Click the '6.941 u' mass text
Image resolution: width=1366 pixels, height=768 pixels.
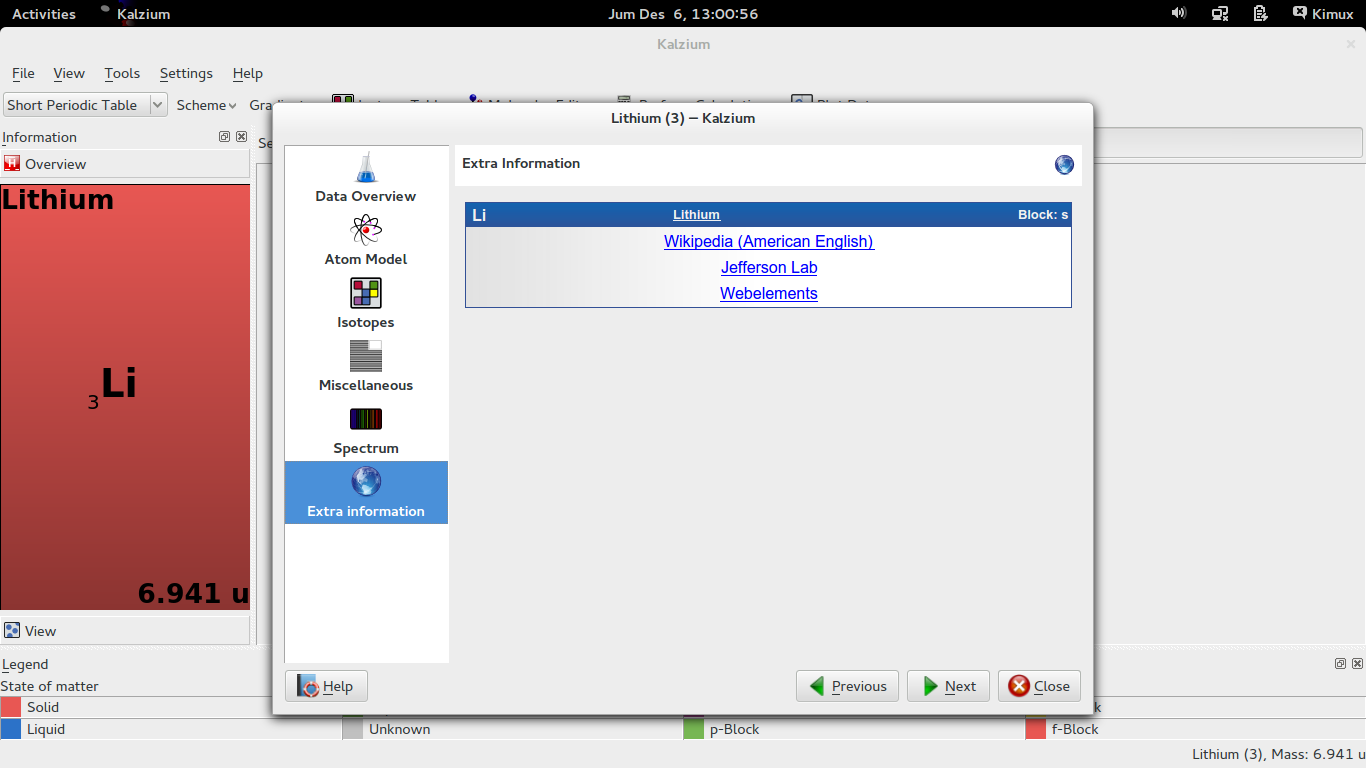193,593
